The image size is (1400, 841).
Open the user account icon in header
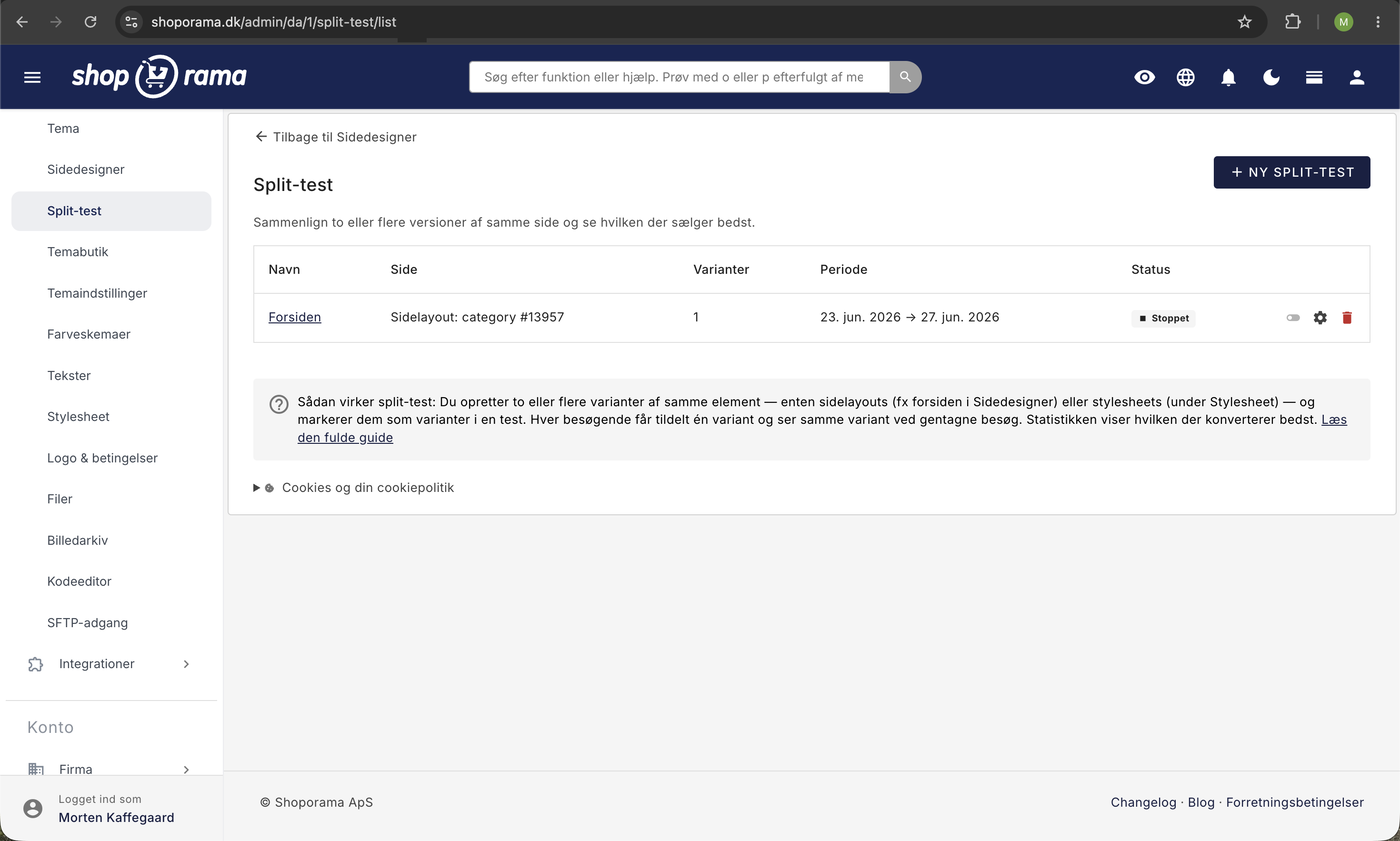tap(1357, 77)
